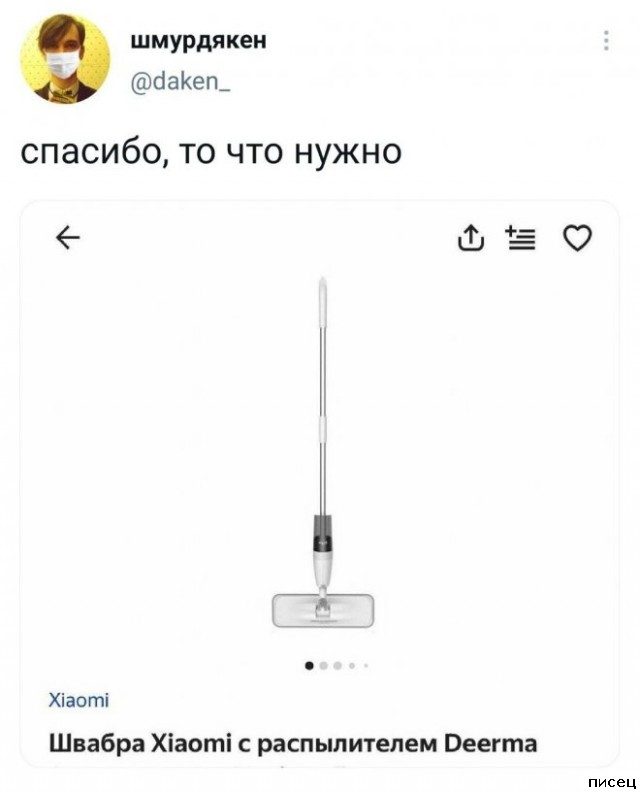Select the first active gallery dot

[x=310, y=665]
